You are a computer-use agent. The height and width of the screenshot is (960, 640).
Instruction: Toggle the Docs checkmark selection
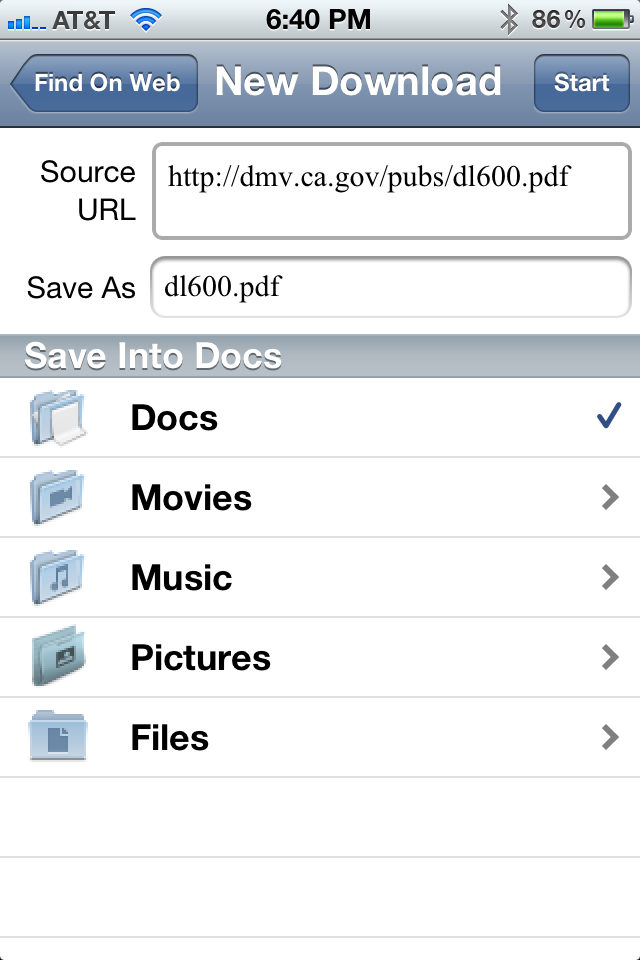(608, 417)
